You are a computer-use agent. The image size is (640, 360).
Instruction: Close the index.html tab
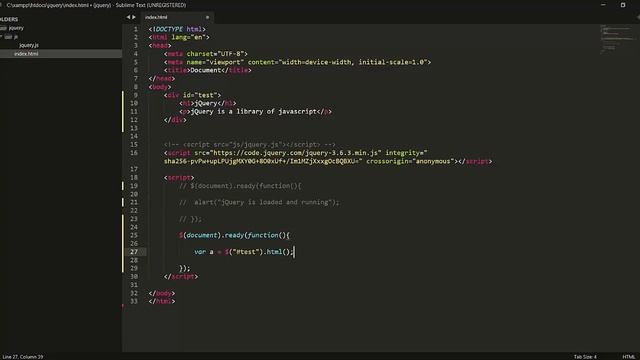[x=207, y=17]
